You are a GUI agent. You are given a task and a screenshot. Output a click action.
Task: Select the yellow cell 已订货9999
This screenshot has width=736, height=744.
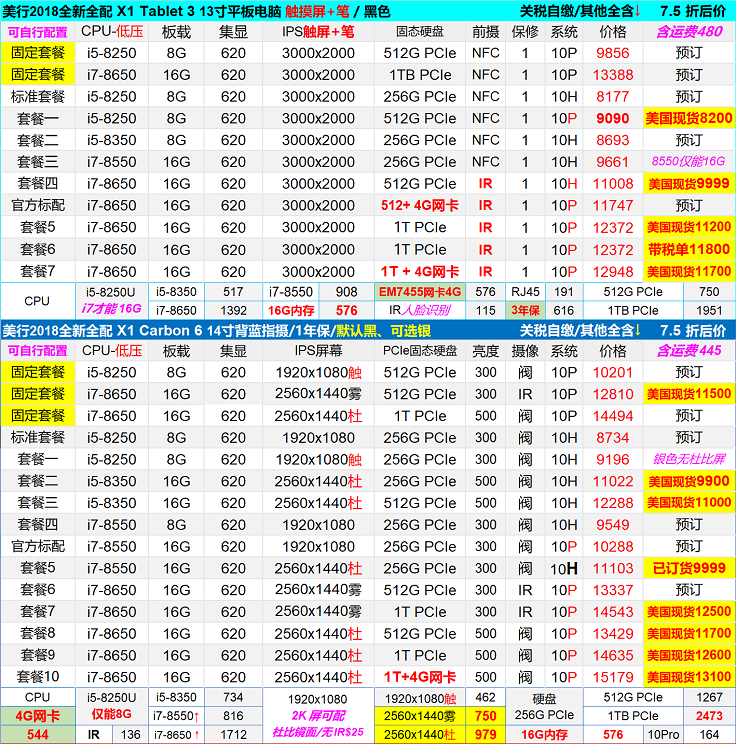click(x=689, y=568)
